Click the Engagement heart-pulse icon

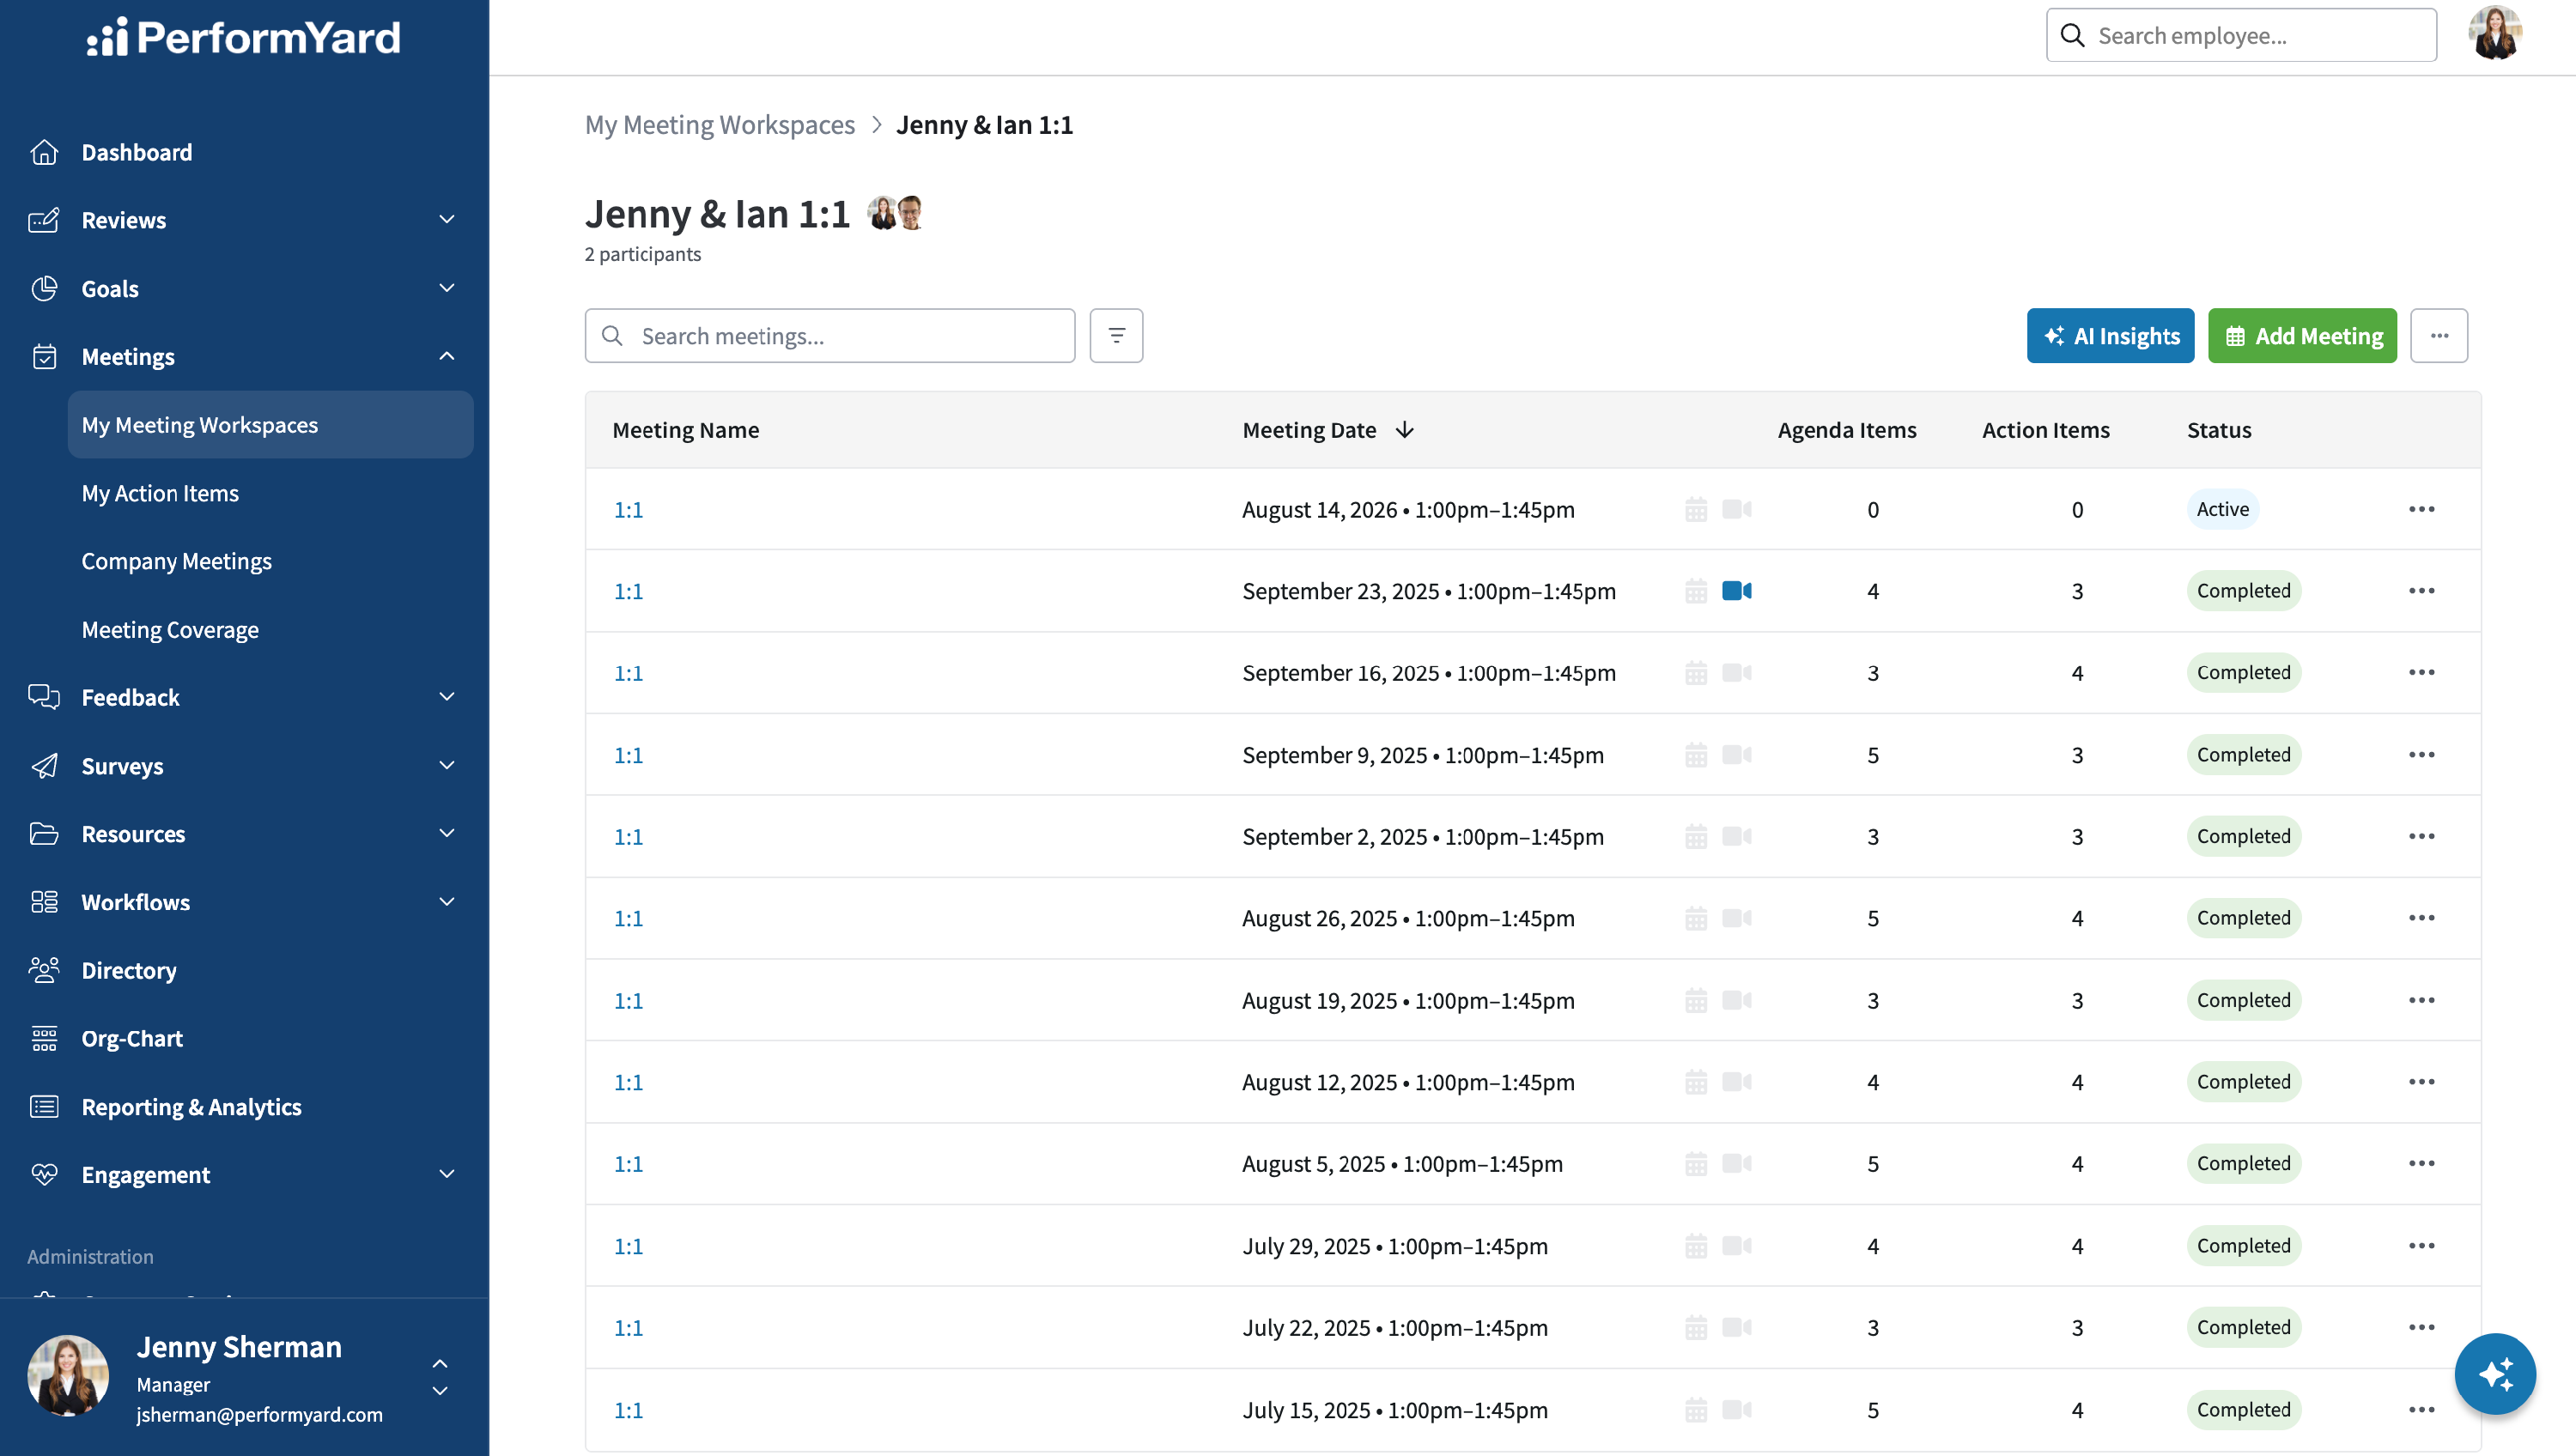pyautogui.click(x=44, y=1175)
